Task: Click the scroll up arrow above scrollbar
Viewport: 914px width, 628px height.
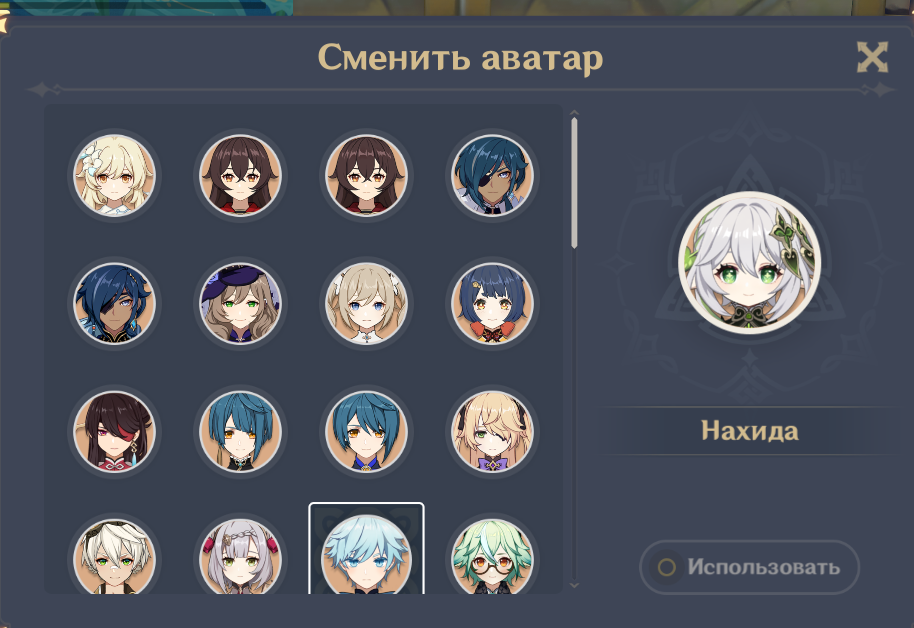Action: (574, 113)
